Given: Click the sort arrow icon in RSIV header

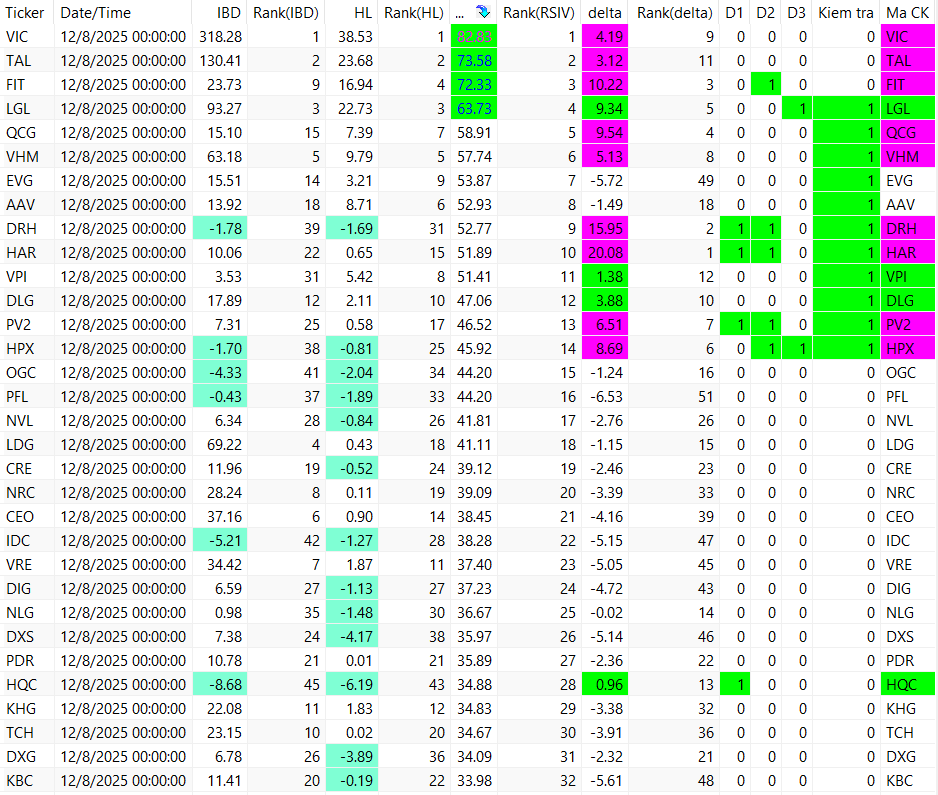Looking at the screenshot, I should (482, 12).
